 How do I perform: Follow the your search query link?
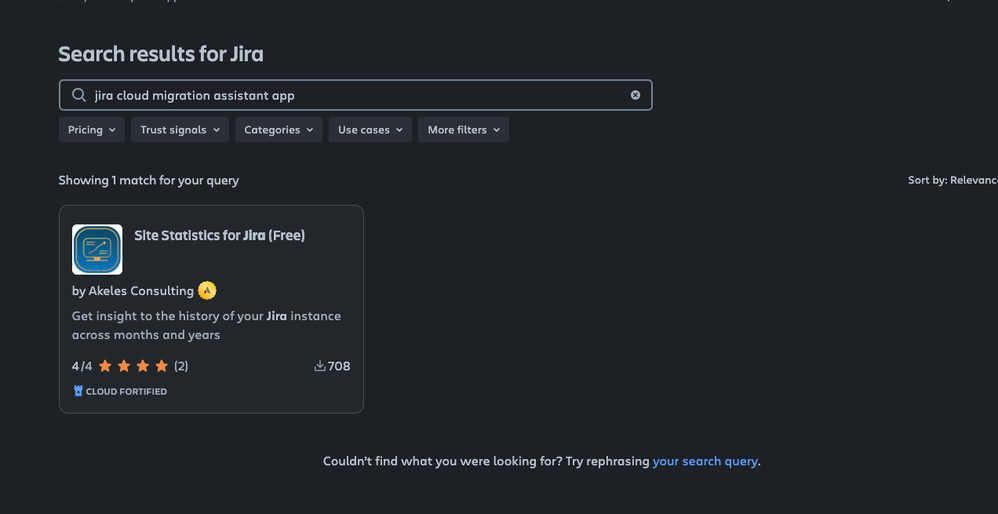tap(705, 461)
